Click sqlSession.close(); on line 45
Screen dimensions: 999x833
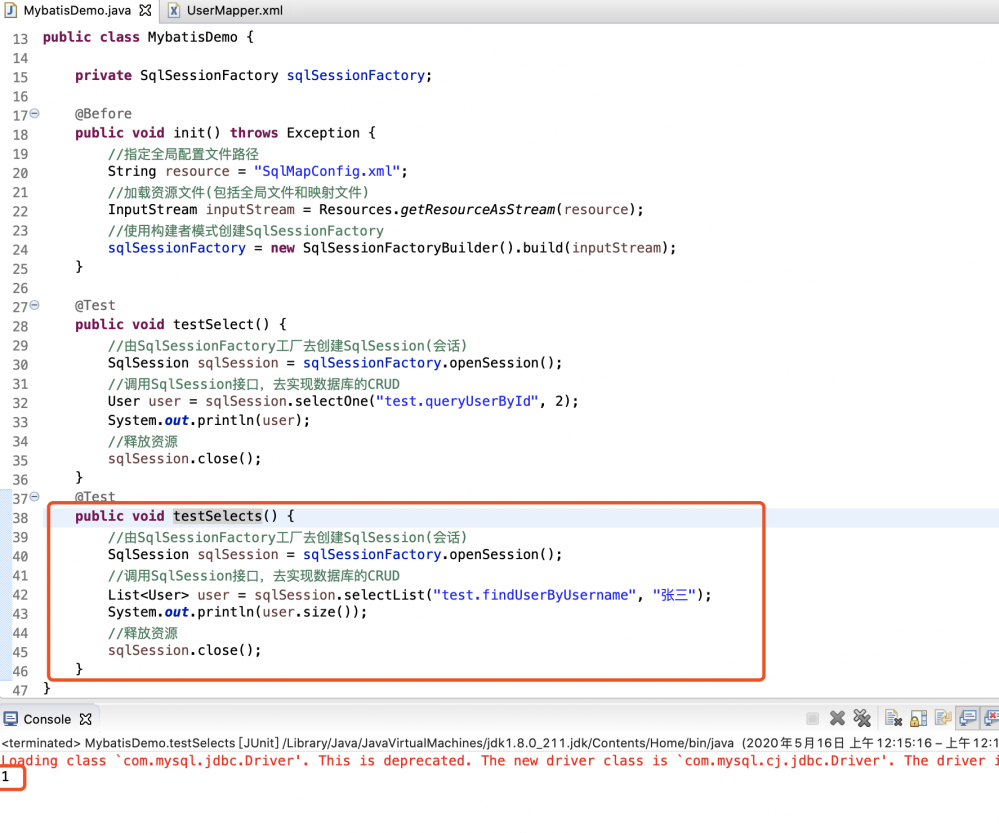tap(184, 650)
